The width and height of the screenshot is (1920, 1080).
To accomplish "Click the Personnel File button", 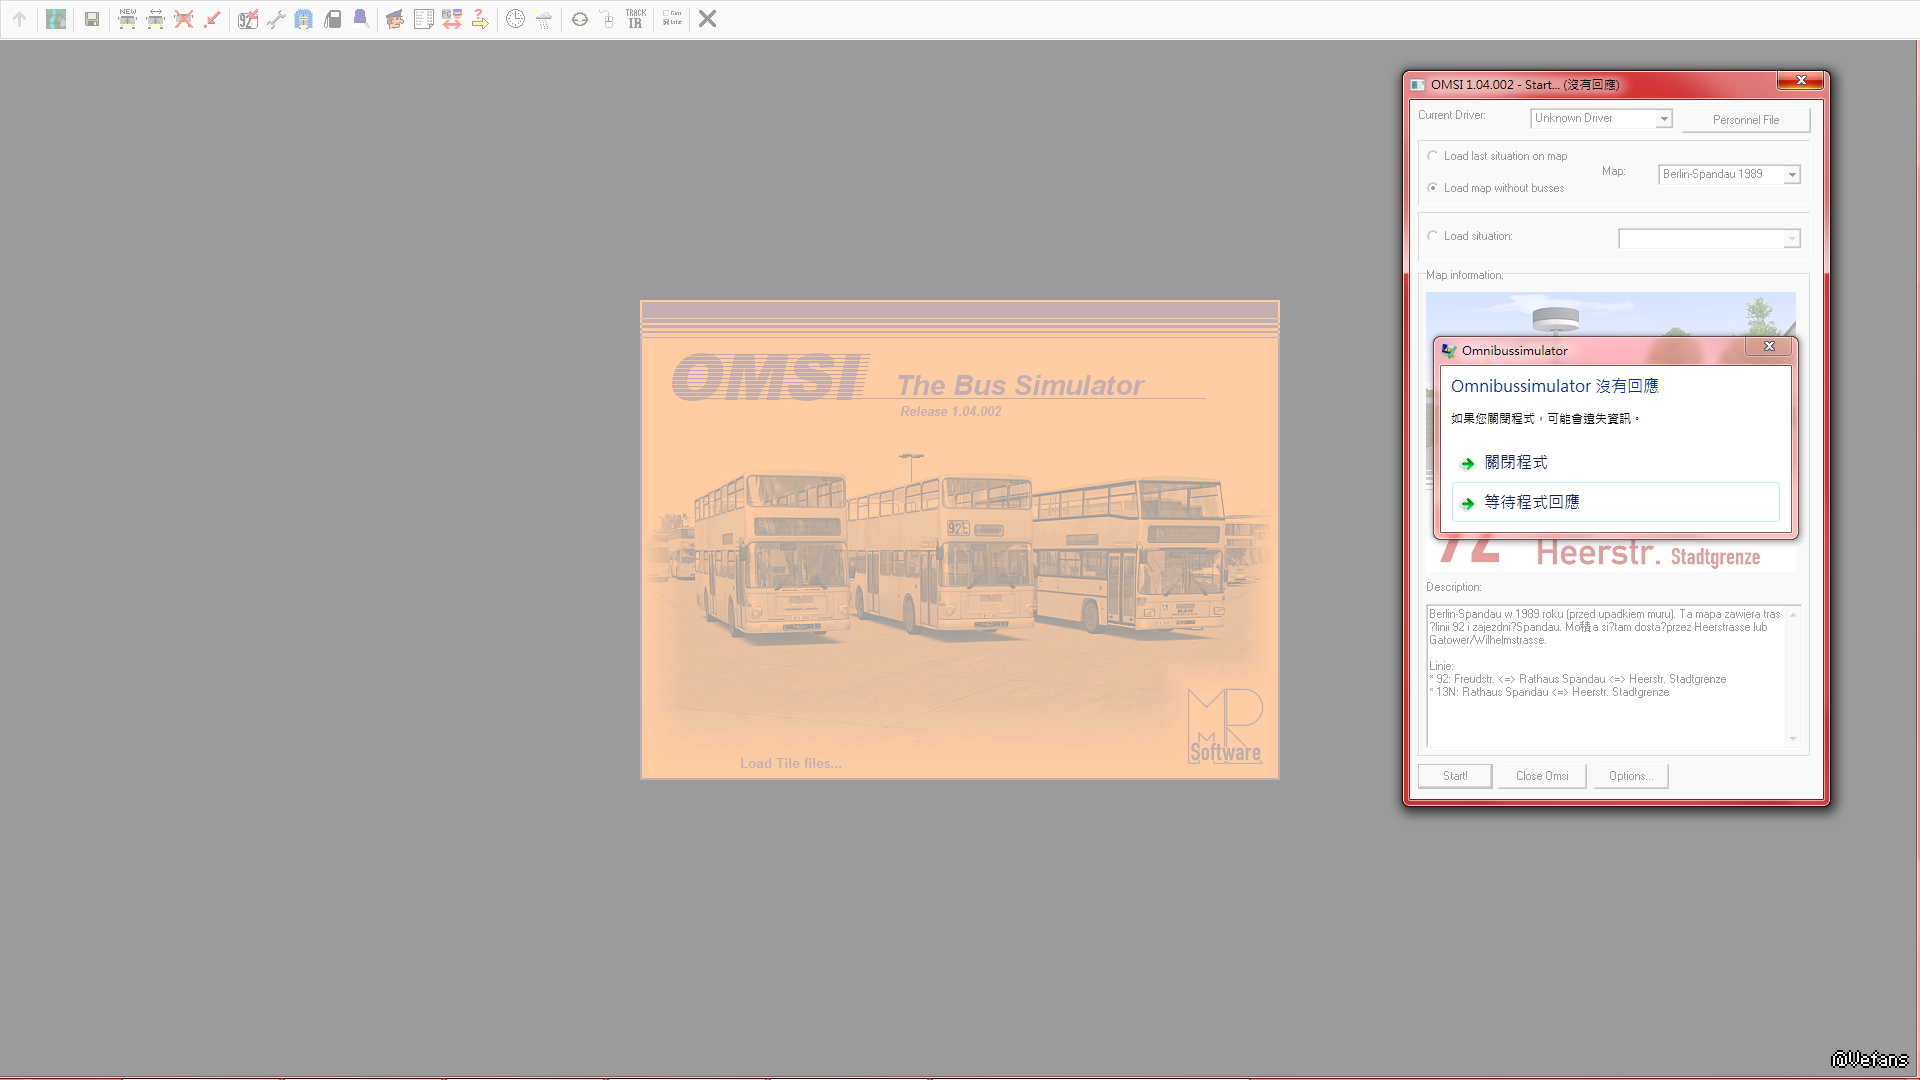I will point(1746,120).
